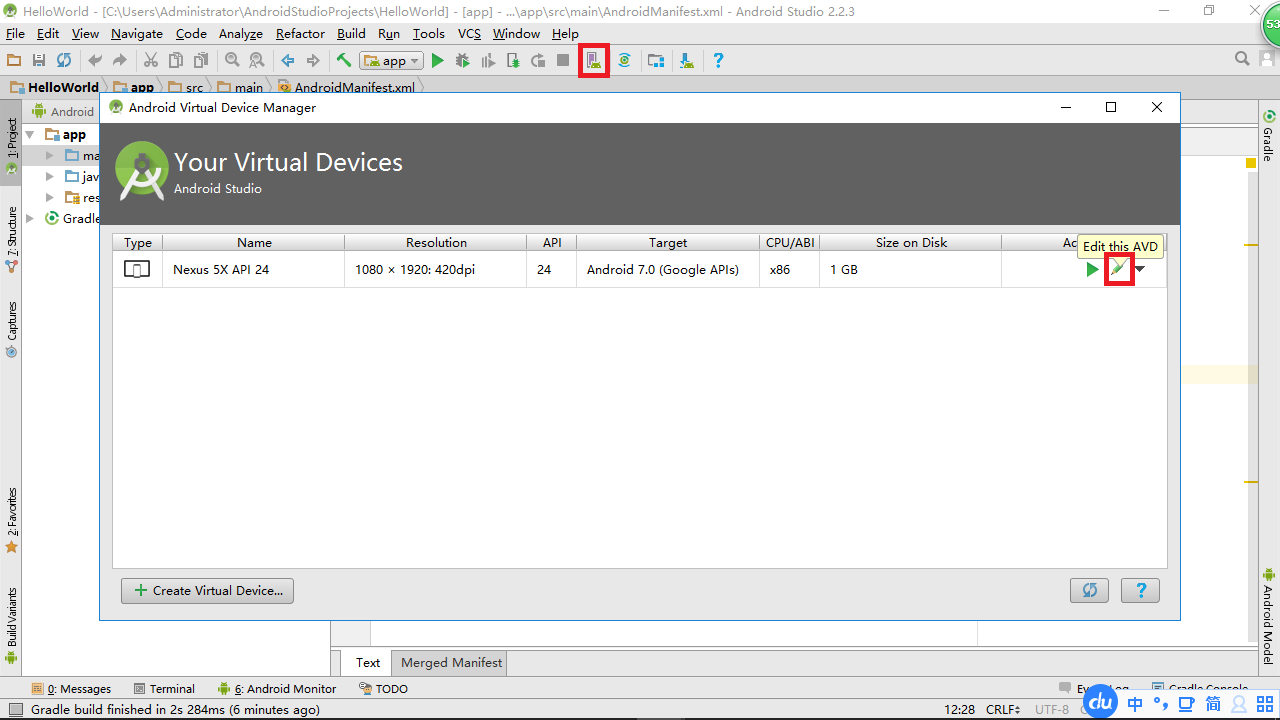1280x720 pixels.
Task: Click the Run with coverage icon
Action: [488, 60]
